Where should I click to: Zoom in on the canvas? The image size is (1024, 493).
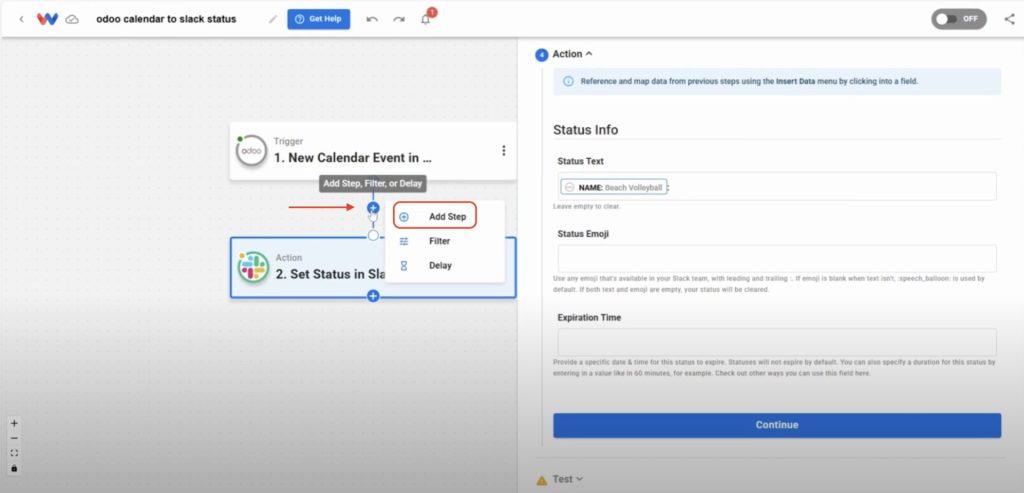tap(14, 423)
